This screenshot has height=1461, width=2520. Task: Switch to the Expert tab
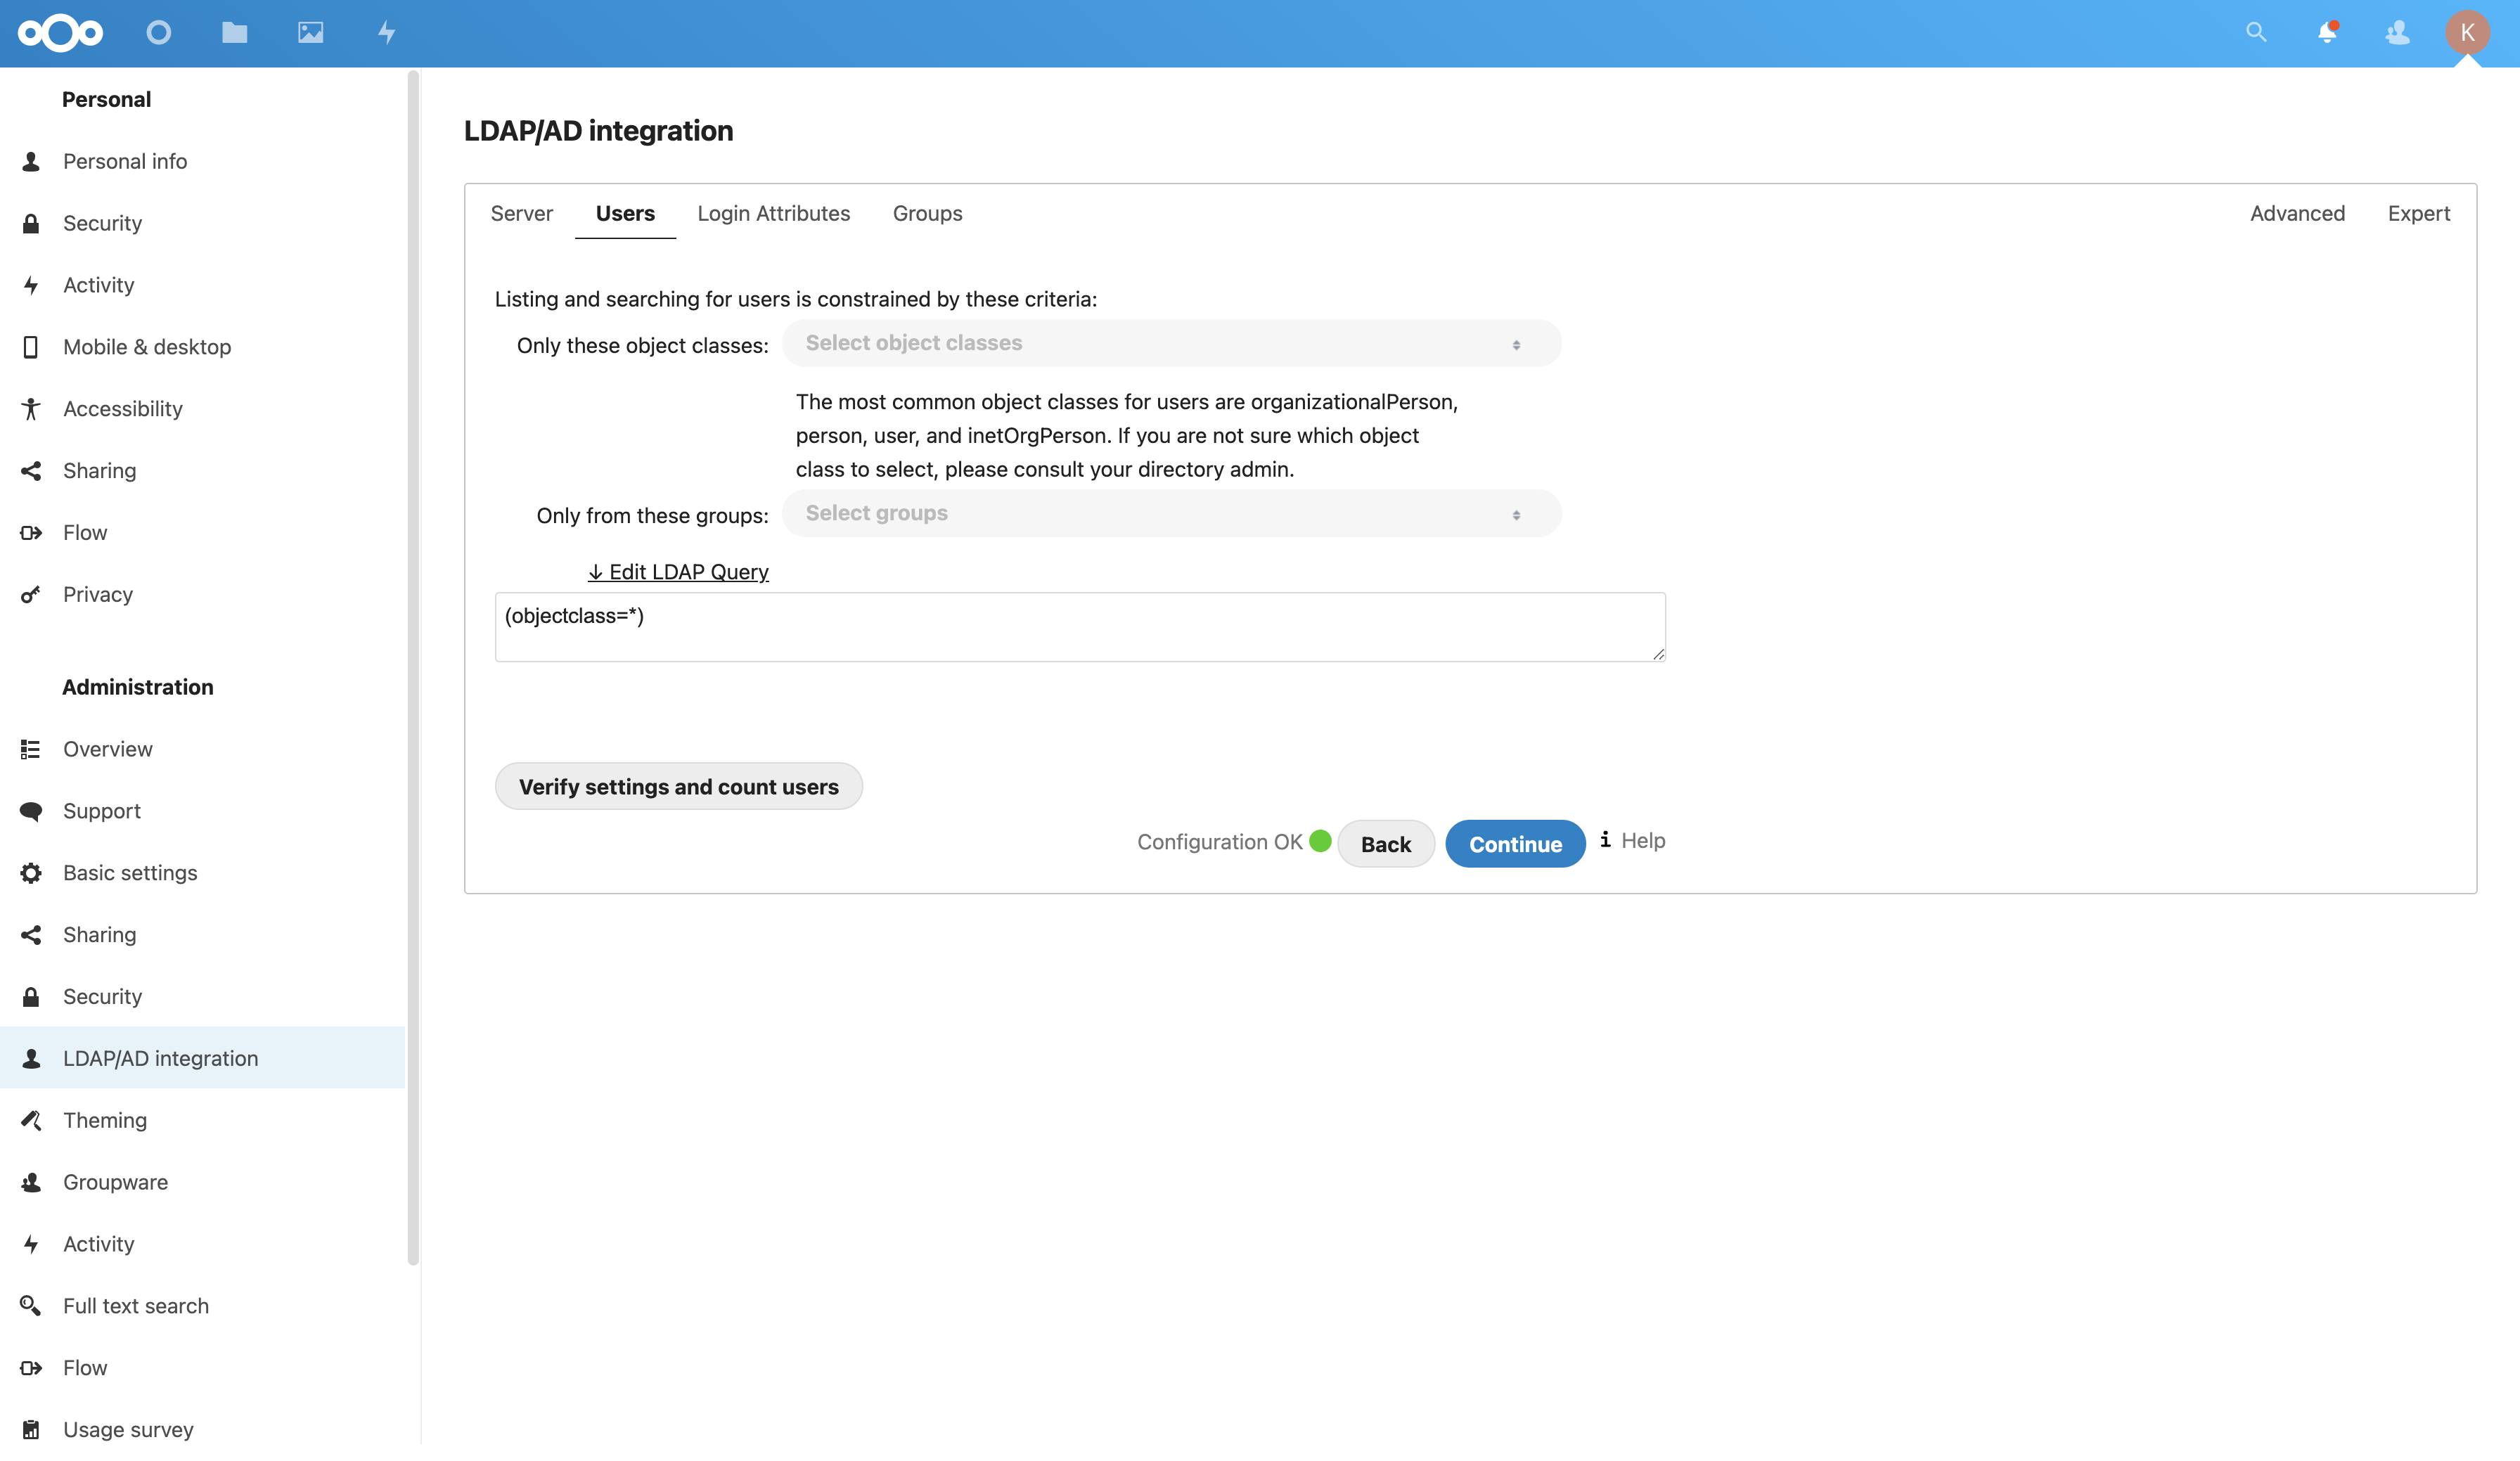2417,213
